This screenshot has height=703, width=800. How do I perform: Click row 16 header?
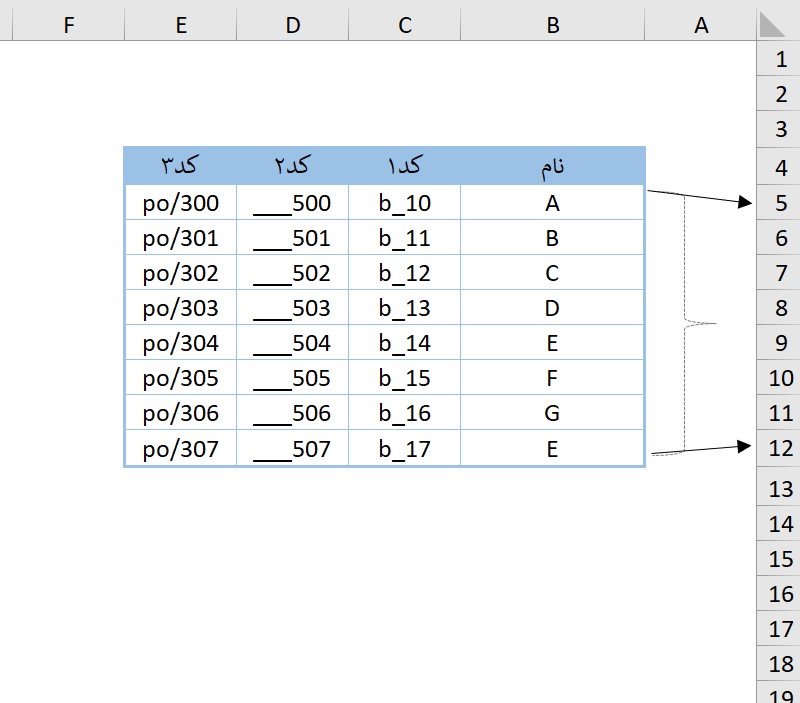pos(780,594)
